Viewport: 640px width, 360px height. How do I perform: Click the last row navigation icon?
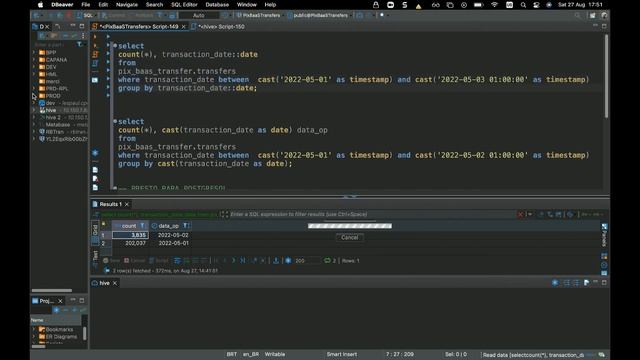(243, 260)
